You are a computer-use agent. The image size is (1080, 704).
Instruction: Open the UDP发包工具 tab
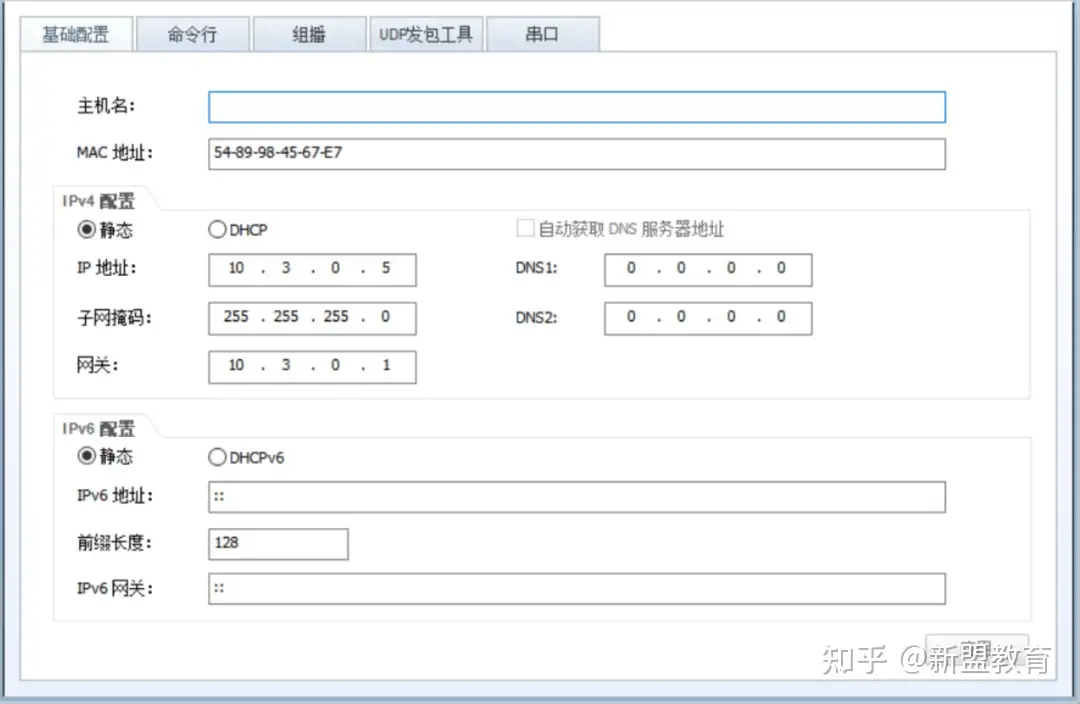point(425,34)
